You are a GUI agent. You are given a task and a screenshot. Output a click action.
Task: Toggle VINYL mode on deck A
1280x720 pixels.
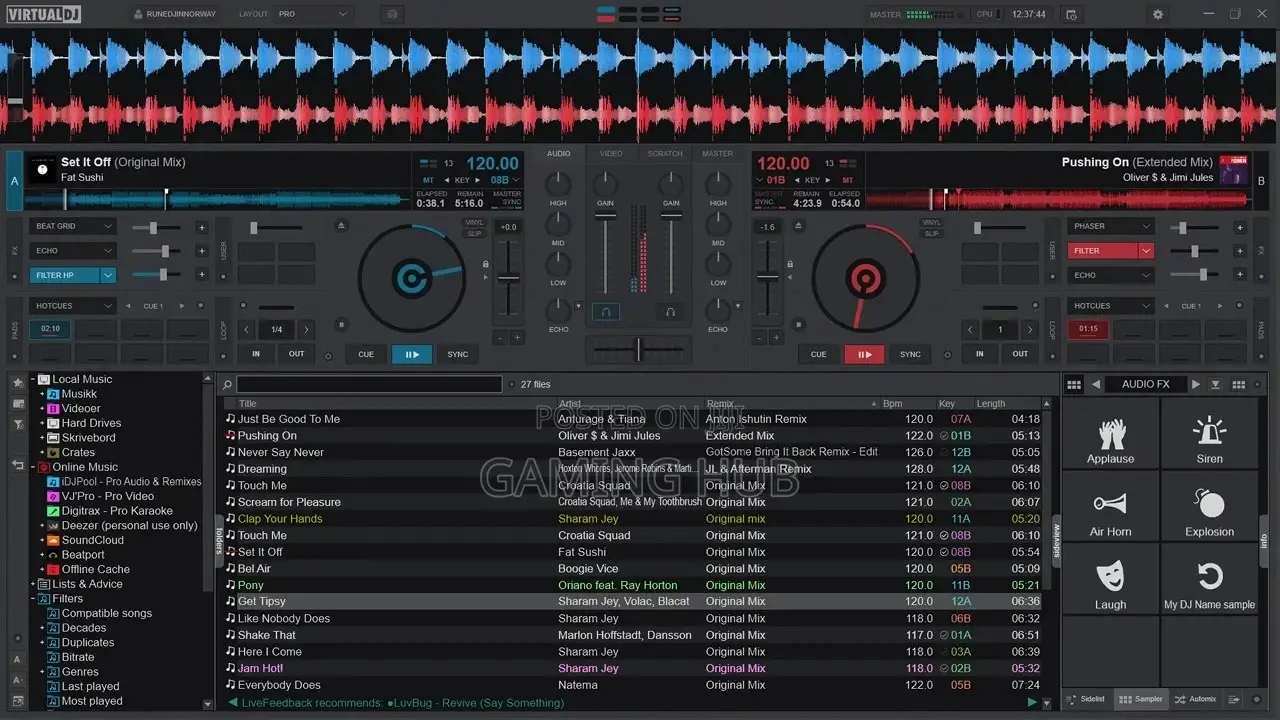point(474,222)
